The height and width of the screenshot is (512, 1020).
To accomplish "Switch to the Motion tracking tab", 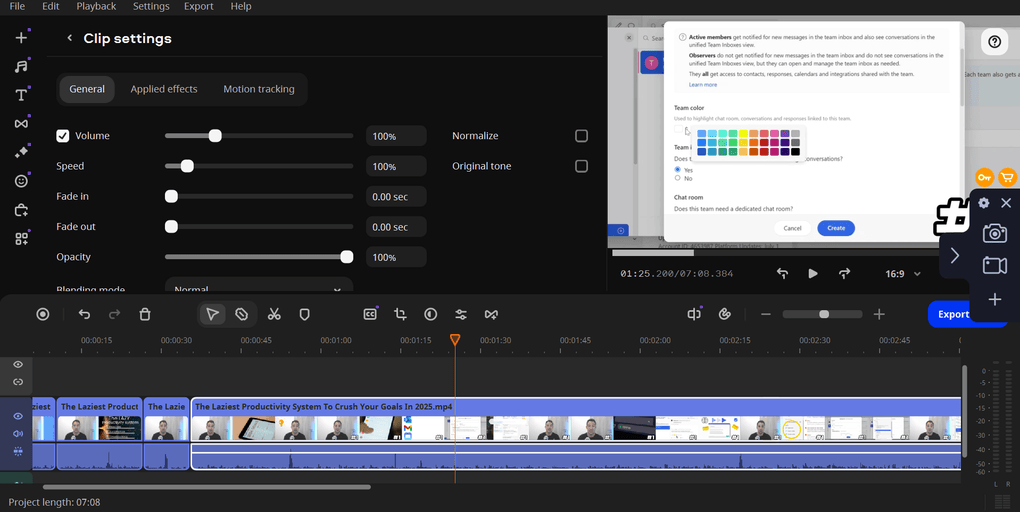I will tap(259, 89).
